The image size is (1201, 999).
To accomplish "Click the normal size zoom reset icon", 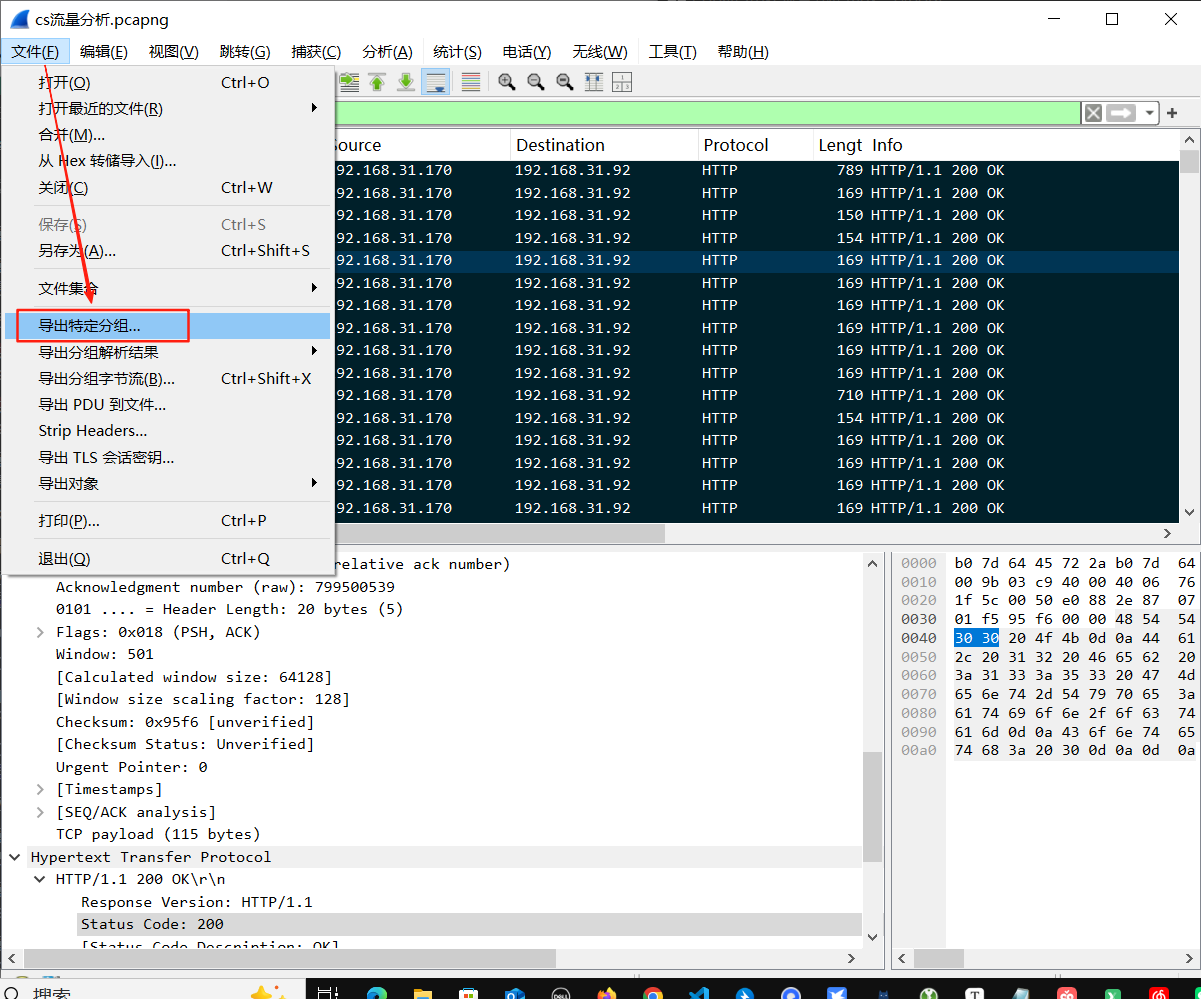I will tap(565, 82).
